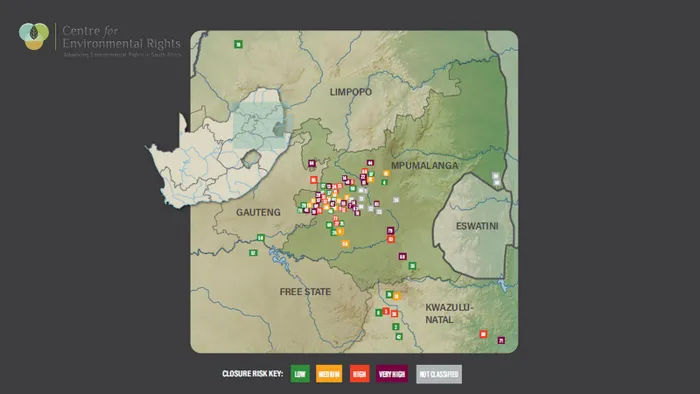Viewport: 700px width, 394px height.
Task: Select the green marker labelled 2 below the red pair
Action: 396,327
